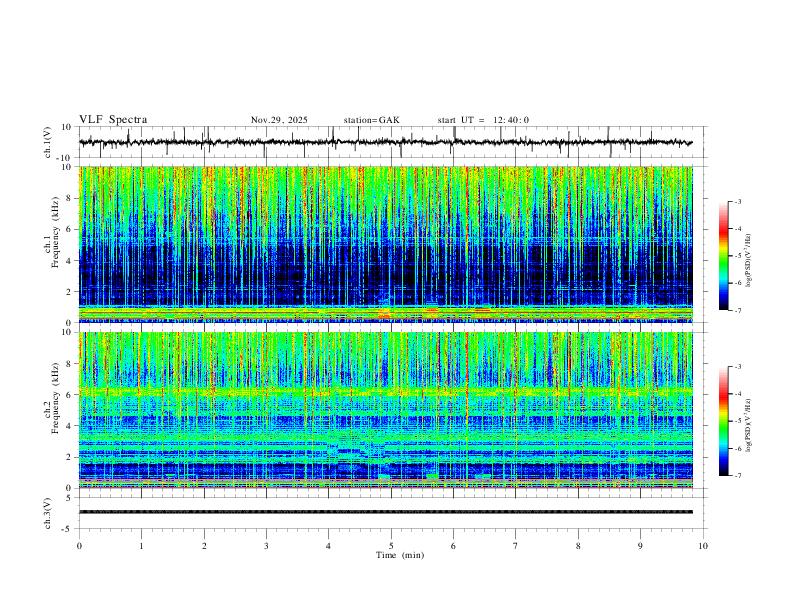Click time axis tick label '5'
792x612 pixels.
[391, 546]
